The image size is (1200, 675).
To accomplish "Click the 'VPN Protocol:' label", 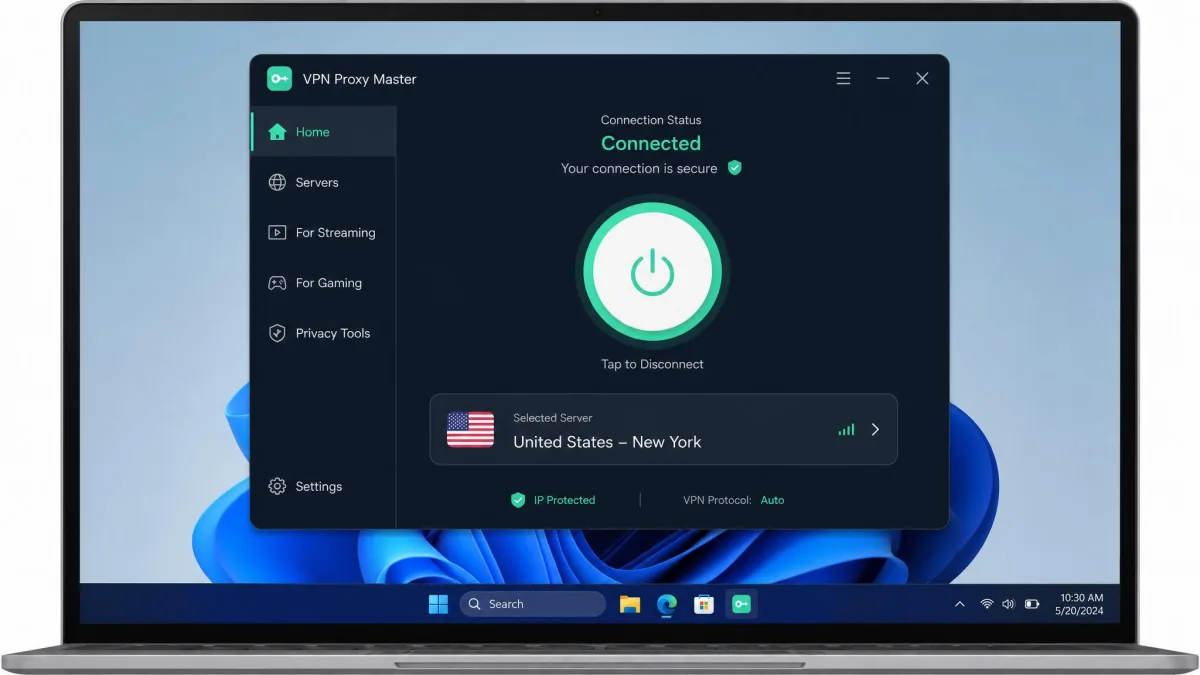I will point(717,500).
